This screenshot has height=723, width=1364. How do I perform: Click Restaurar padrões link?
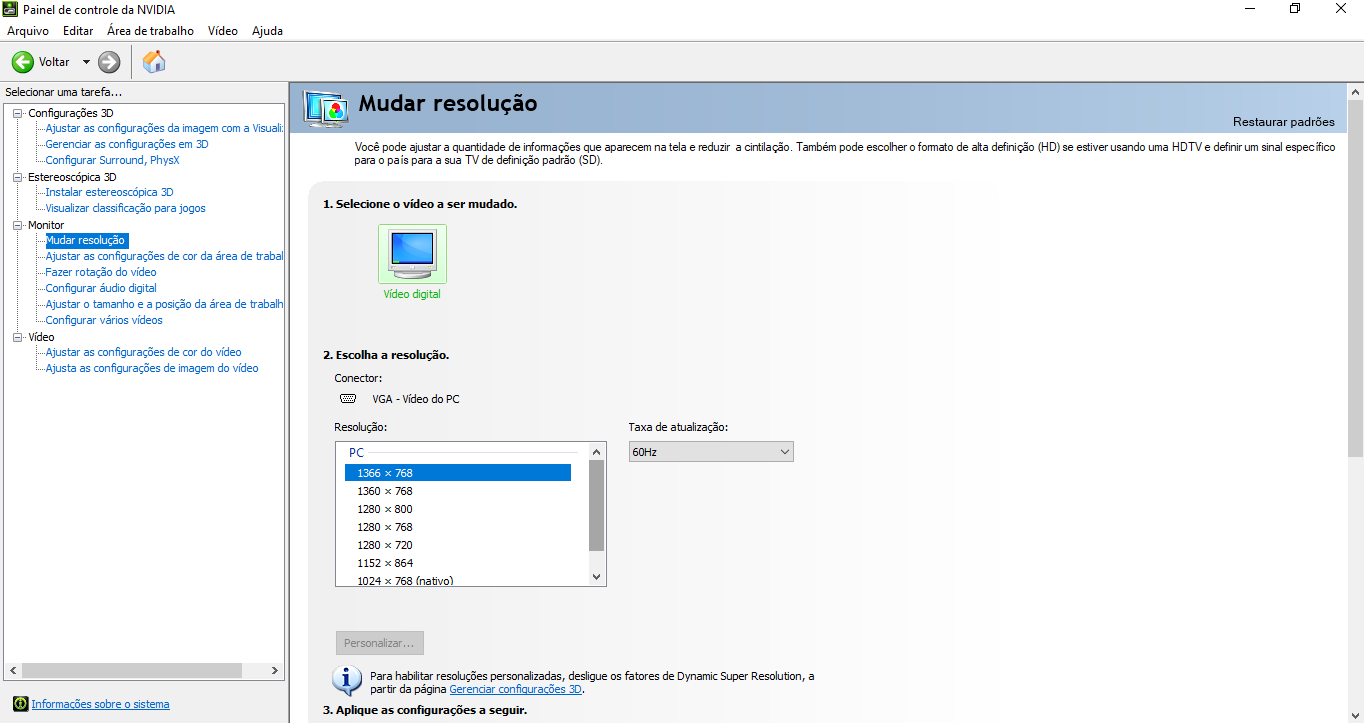click(1284, 122)
